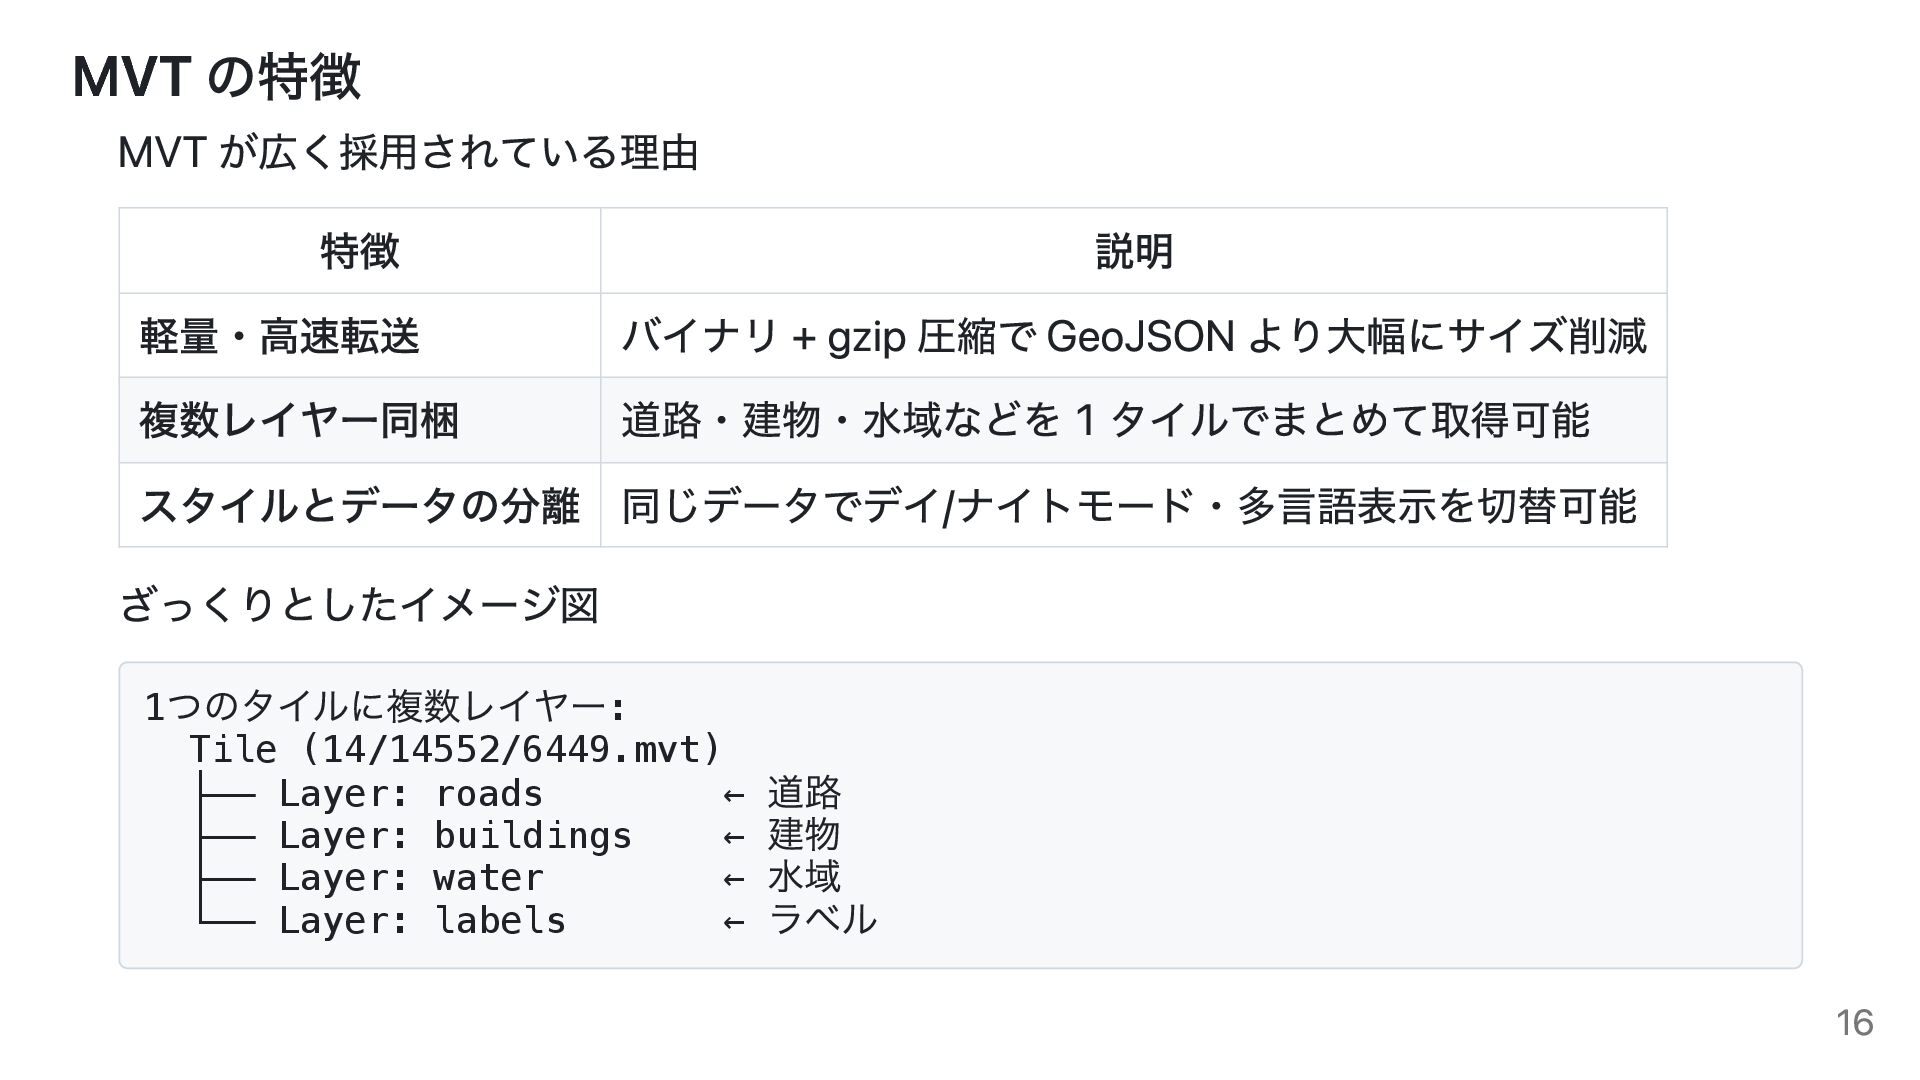
Task: Click the subtitle "MVT が広く採用されている理由"
Action: pyautogui.click(x=408, y=153)
